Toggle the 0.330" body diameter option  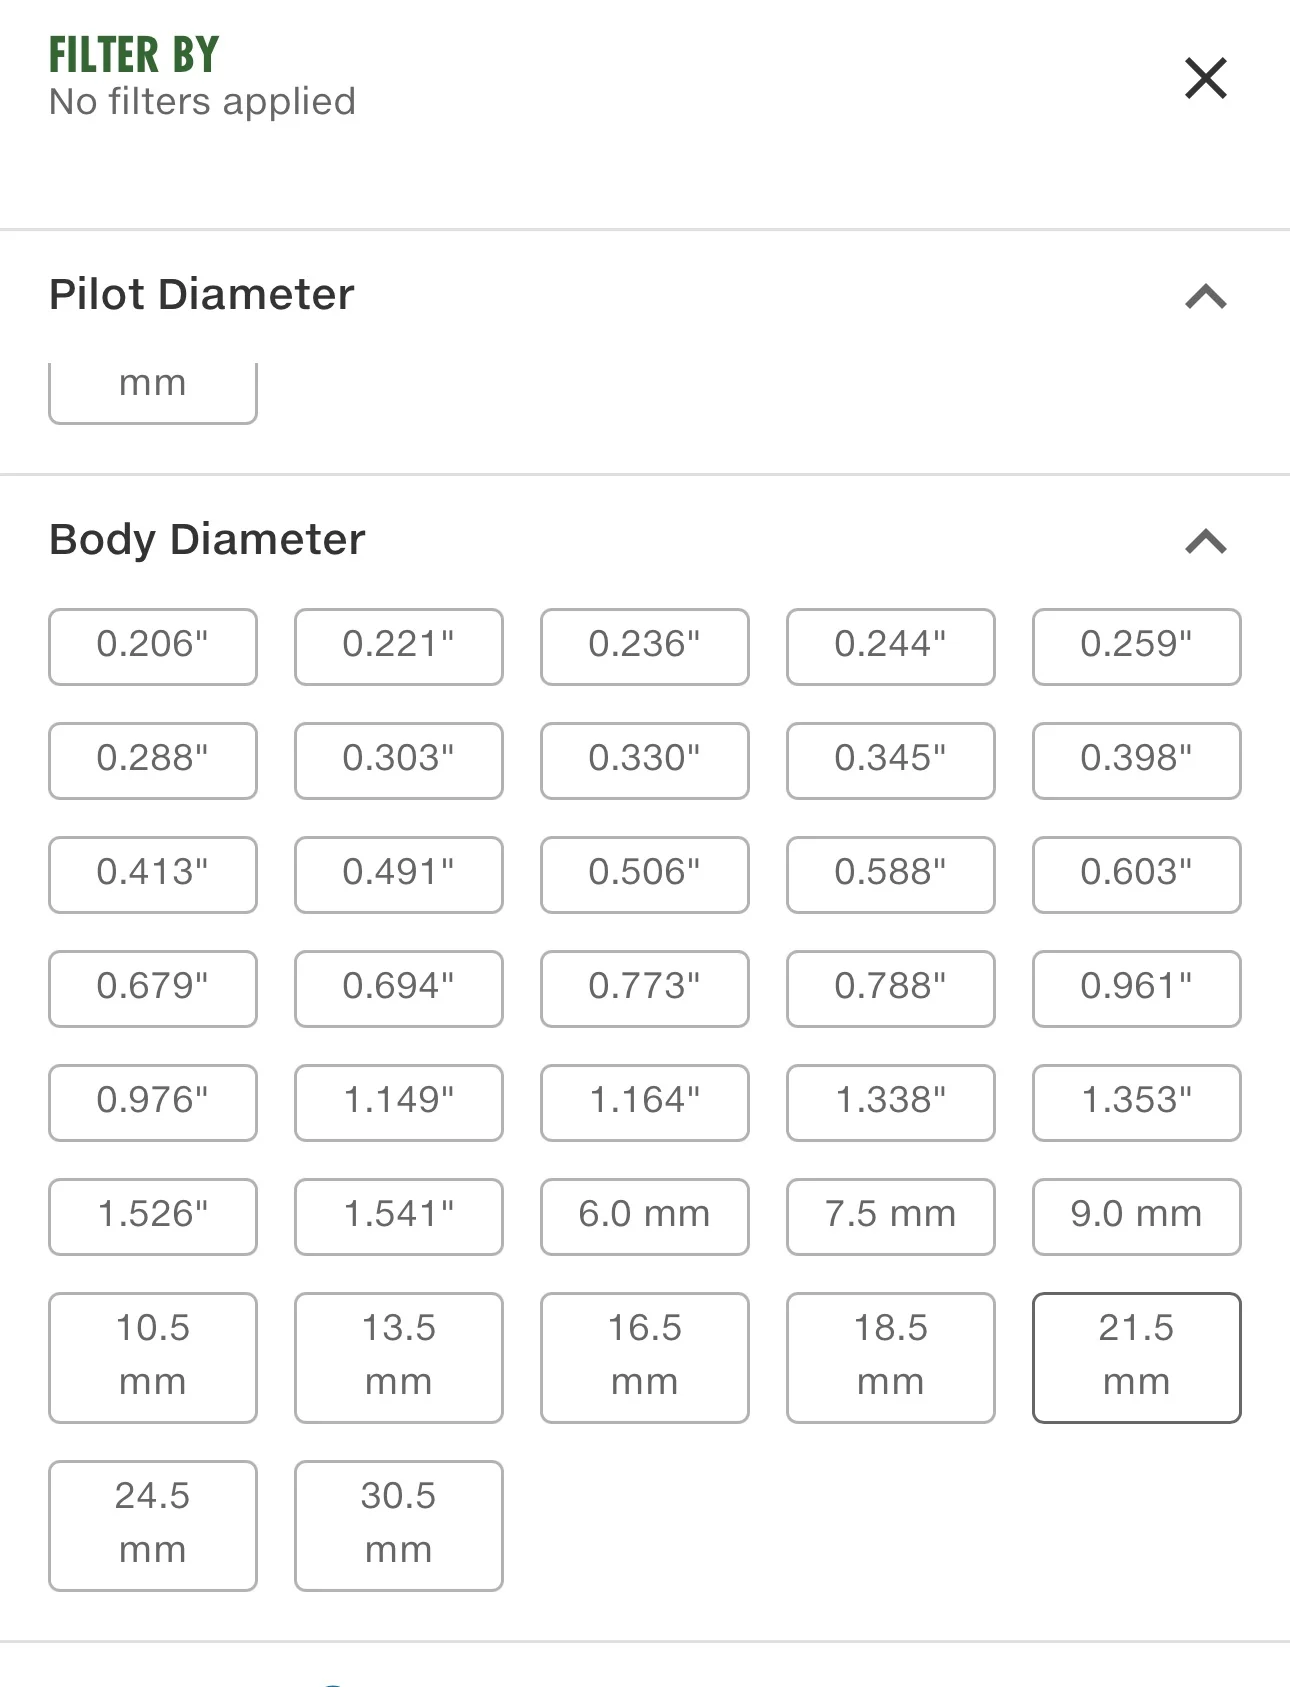coord(645,761)
